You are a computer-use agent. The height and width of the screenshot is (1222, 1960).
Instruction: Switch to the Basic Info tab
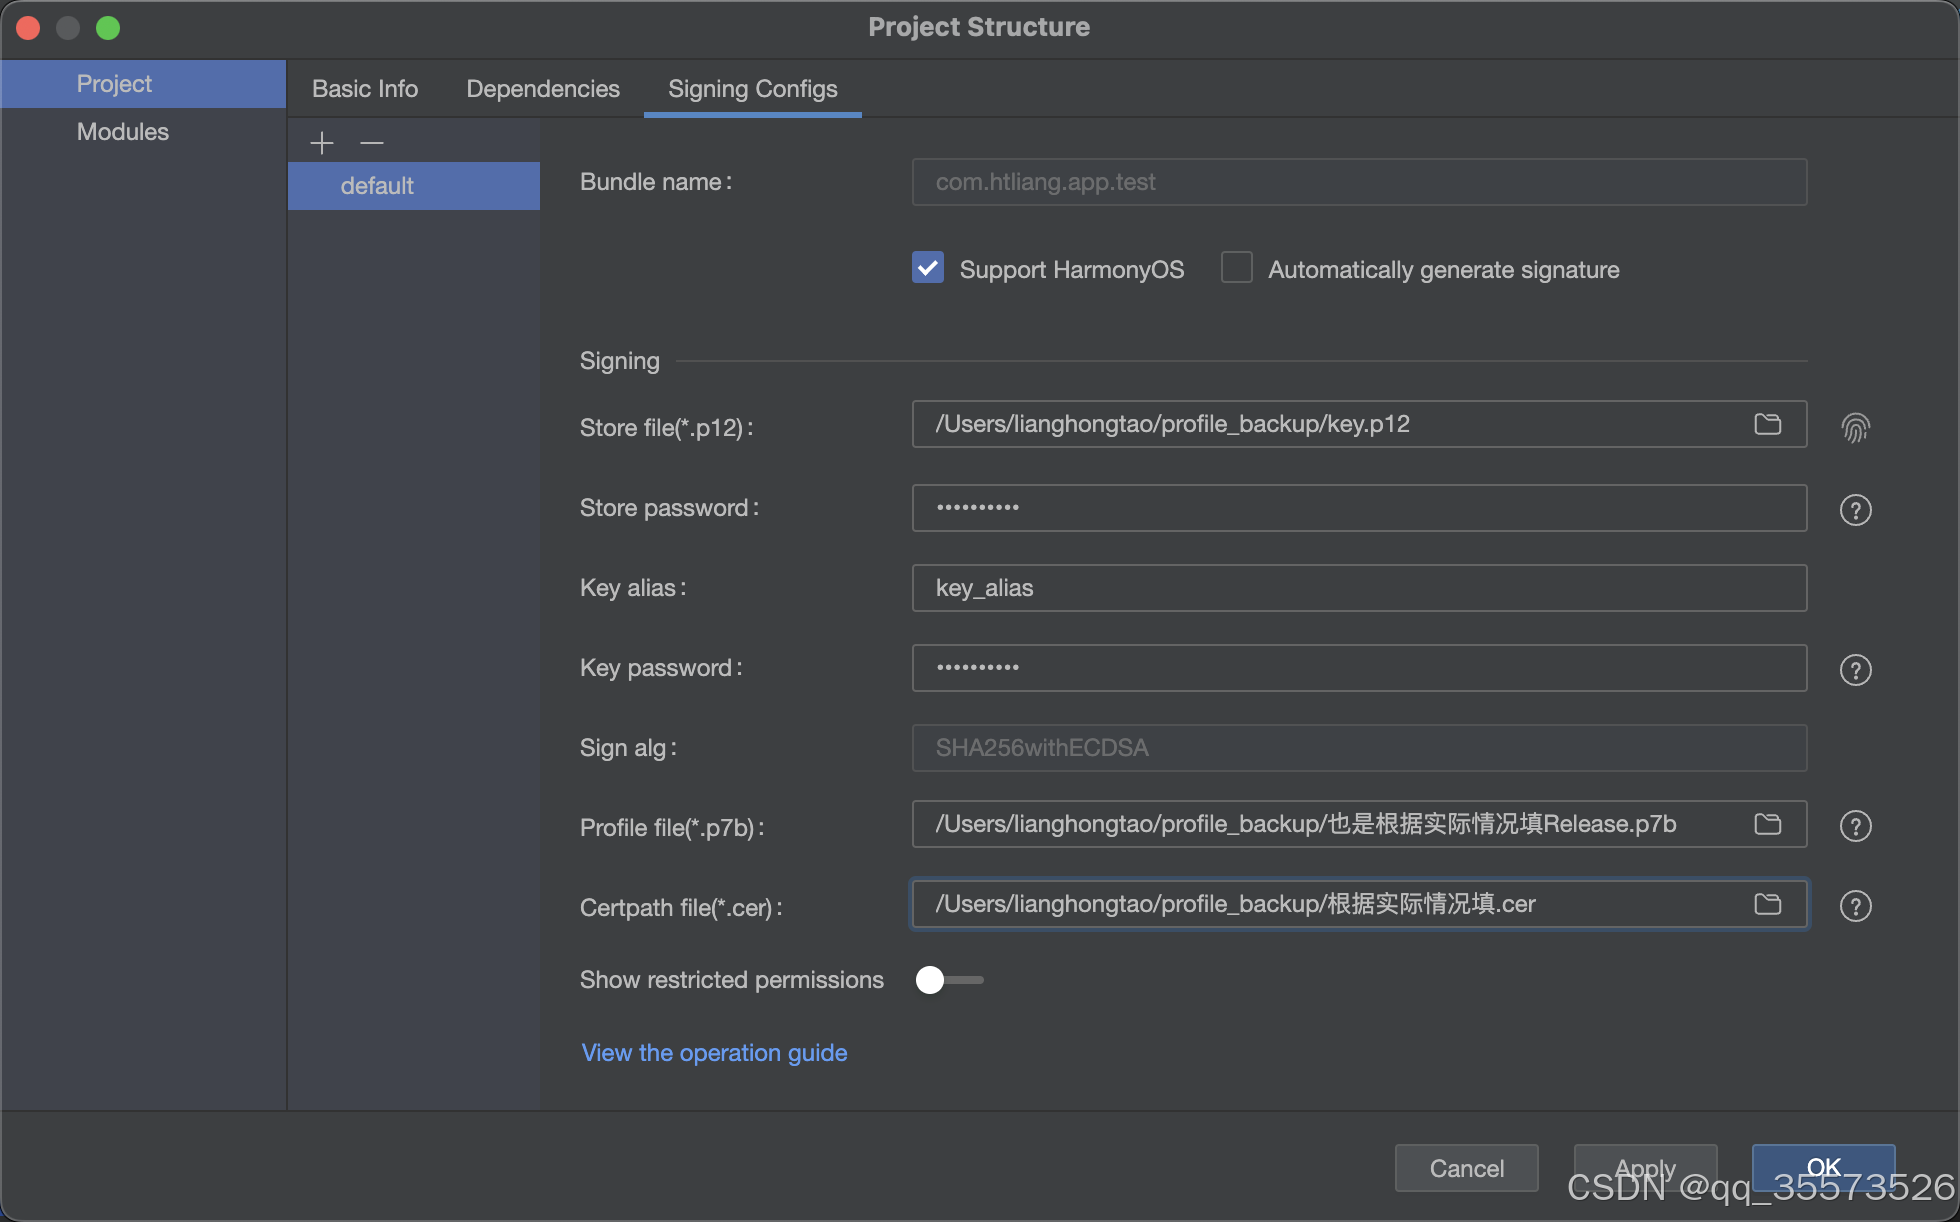pos(365,89)
